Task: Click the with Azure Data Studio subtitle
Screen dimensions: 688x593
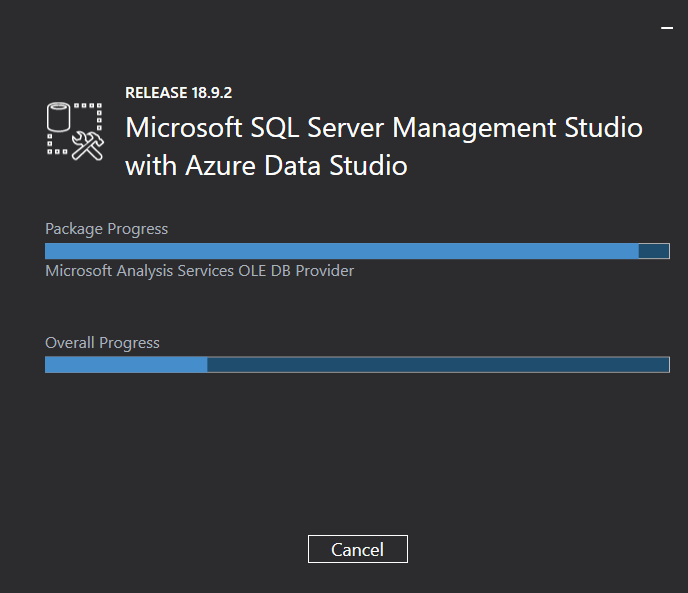Action: 266,165
